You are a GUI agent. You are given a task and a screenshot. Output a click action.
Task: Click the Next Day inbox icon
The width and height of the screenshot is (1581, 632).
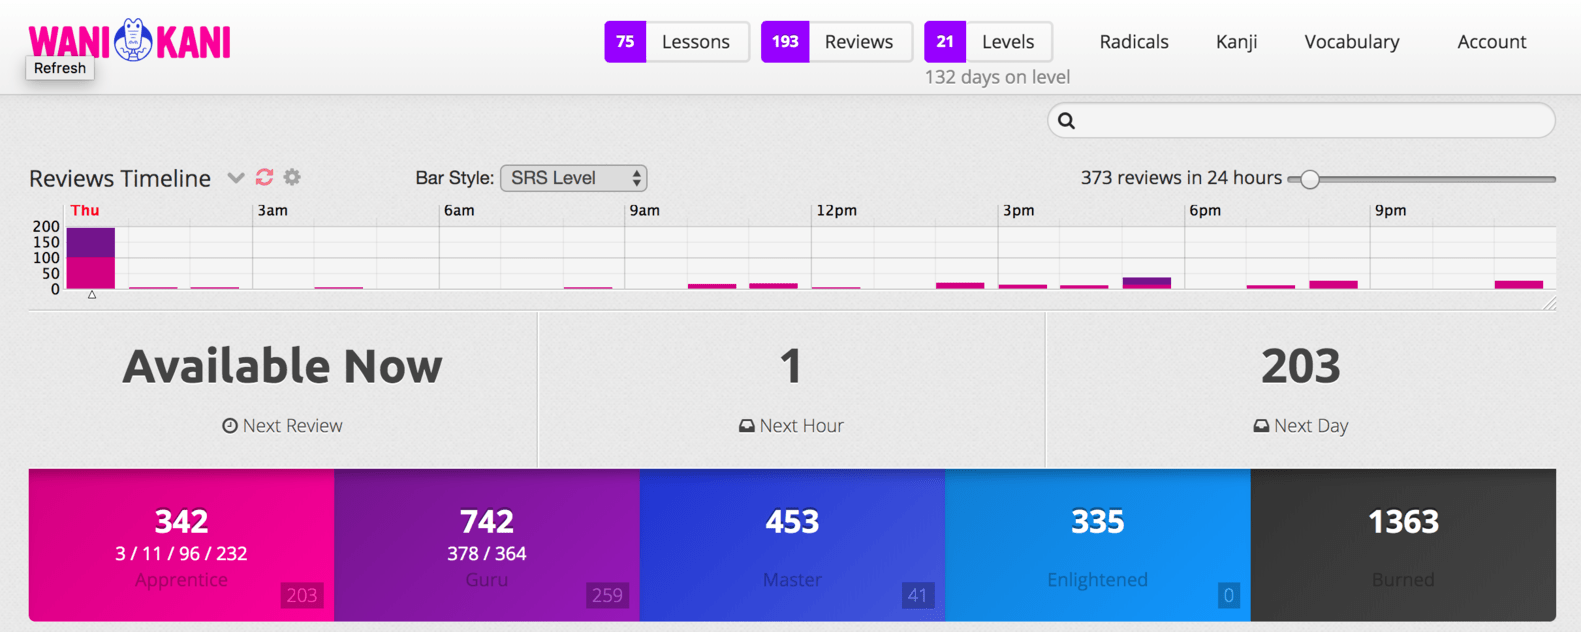click(x=1261, y=426)
